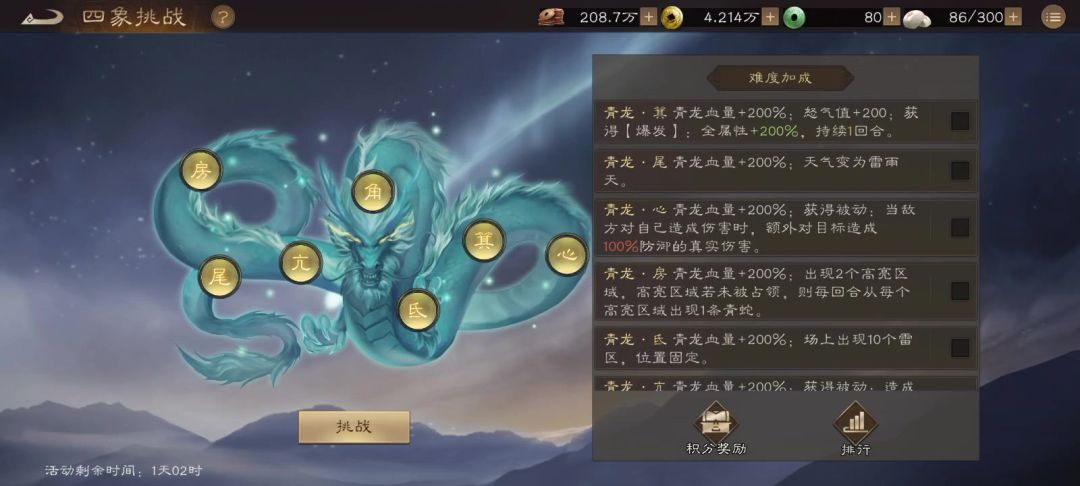The image size is (1080, 486).
Task: Select the 尾 star node
Action: (x=219, y=276)
